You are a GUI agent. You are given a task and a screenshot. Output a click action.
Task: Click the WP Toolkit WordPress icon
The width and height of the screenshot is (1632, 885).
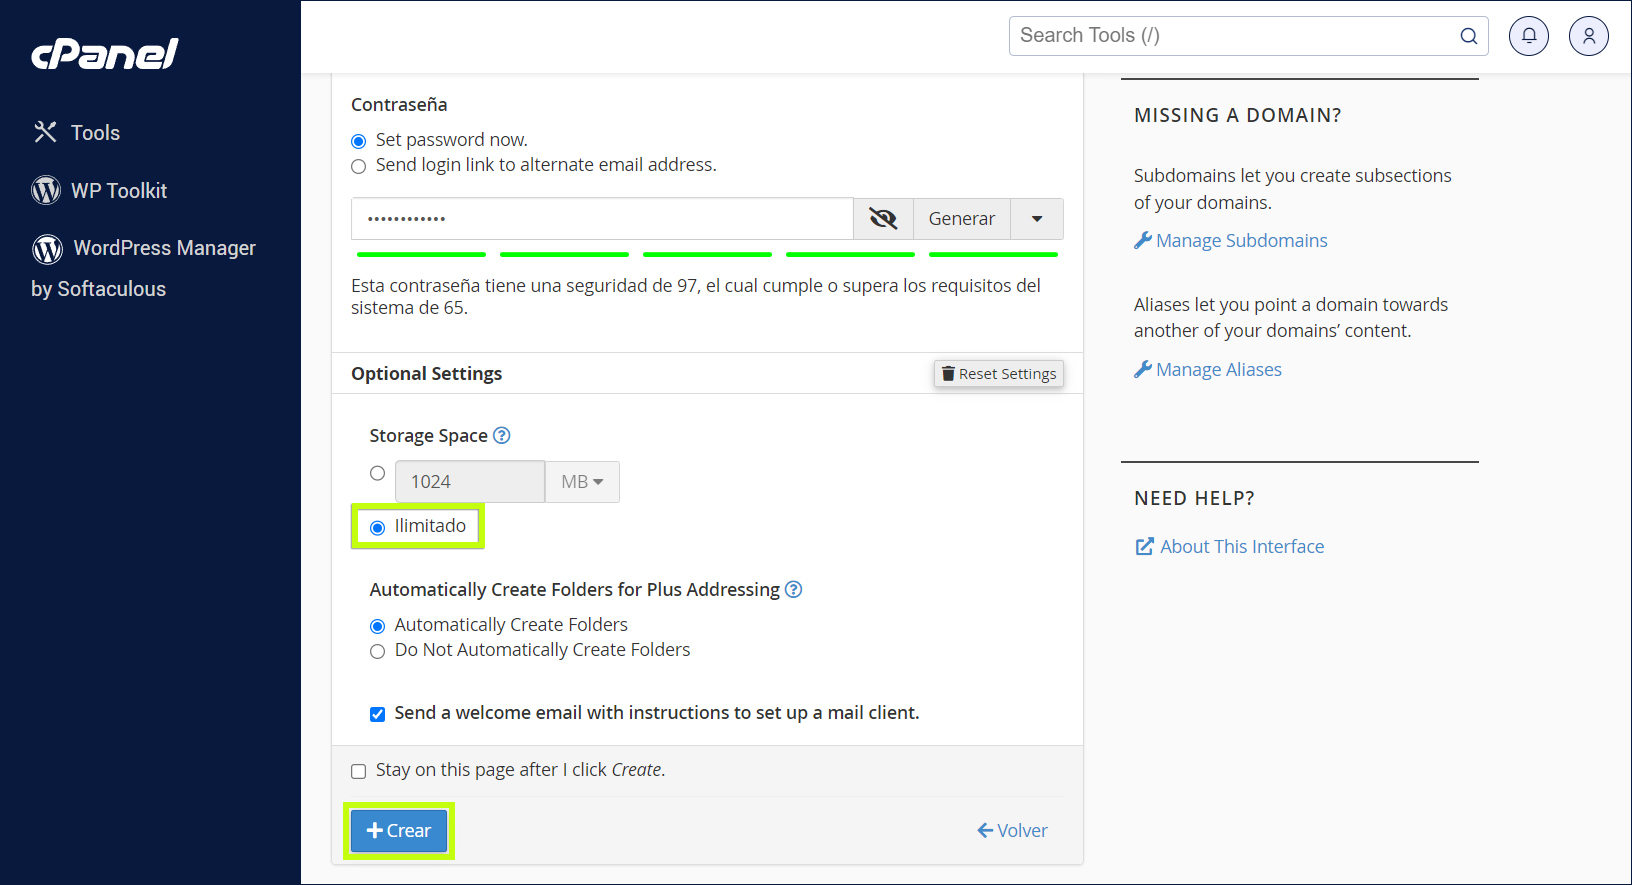[x=46, y=190]
